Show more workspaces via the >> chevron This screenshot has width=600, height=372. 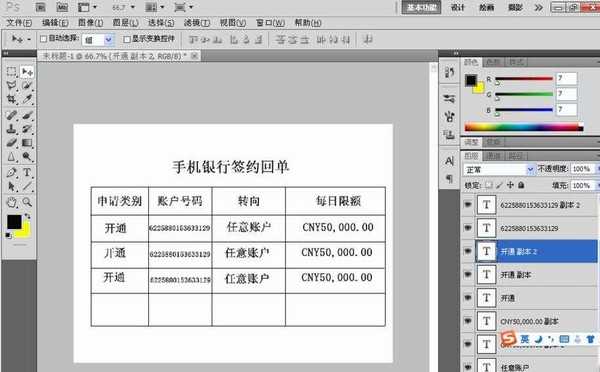pyautogui.click(x=538, y=7)
